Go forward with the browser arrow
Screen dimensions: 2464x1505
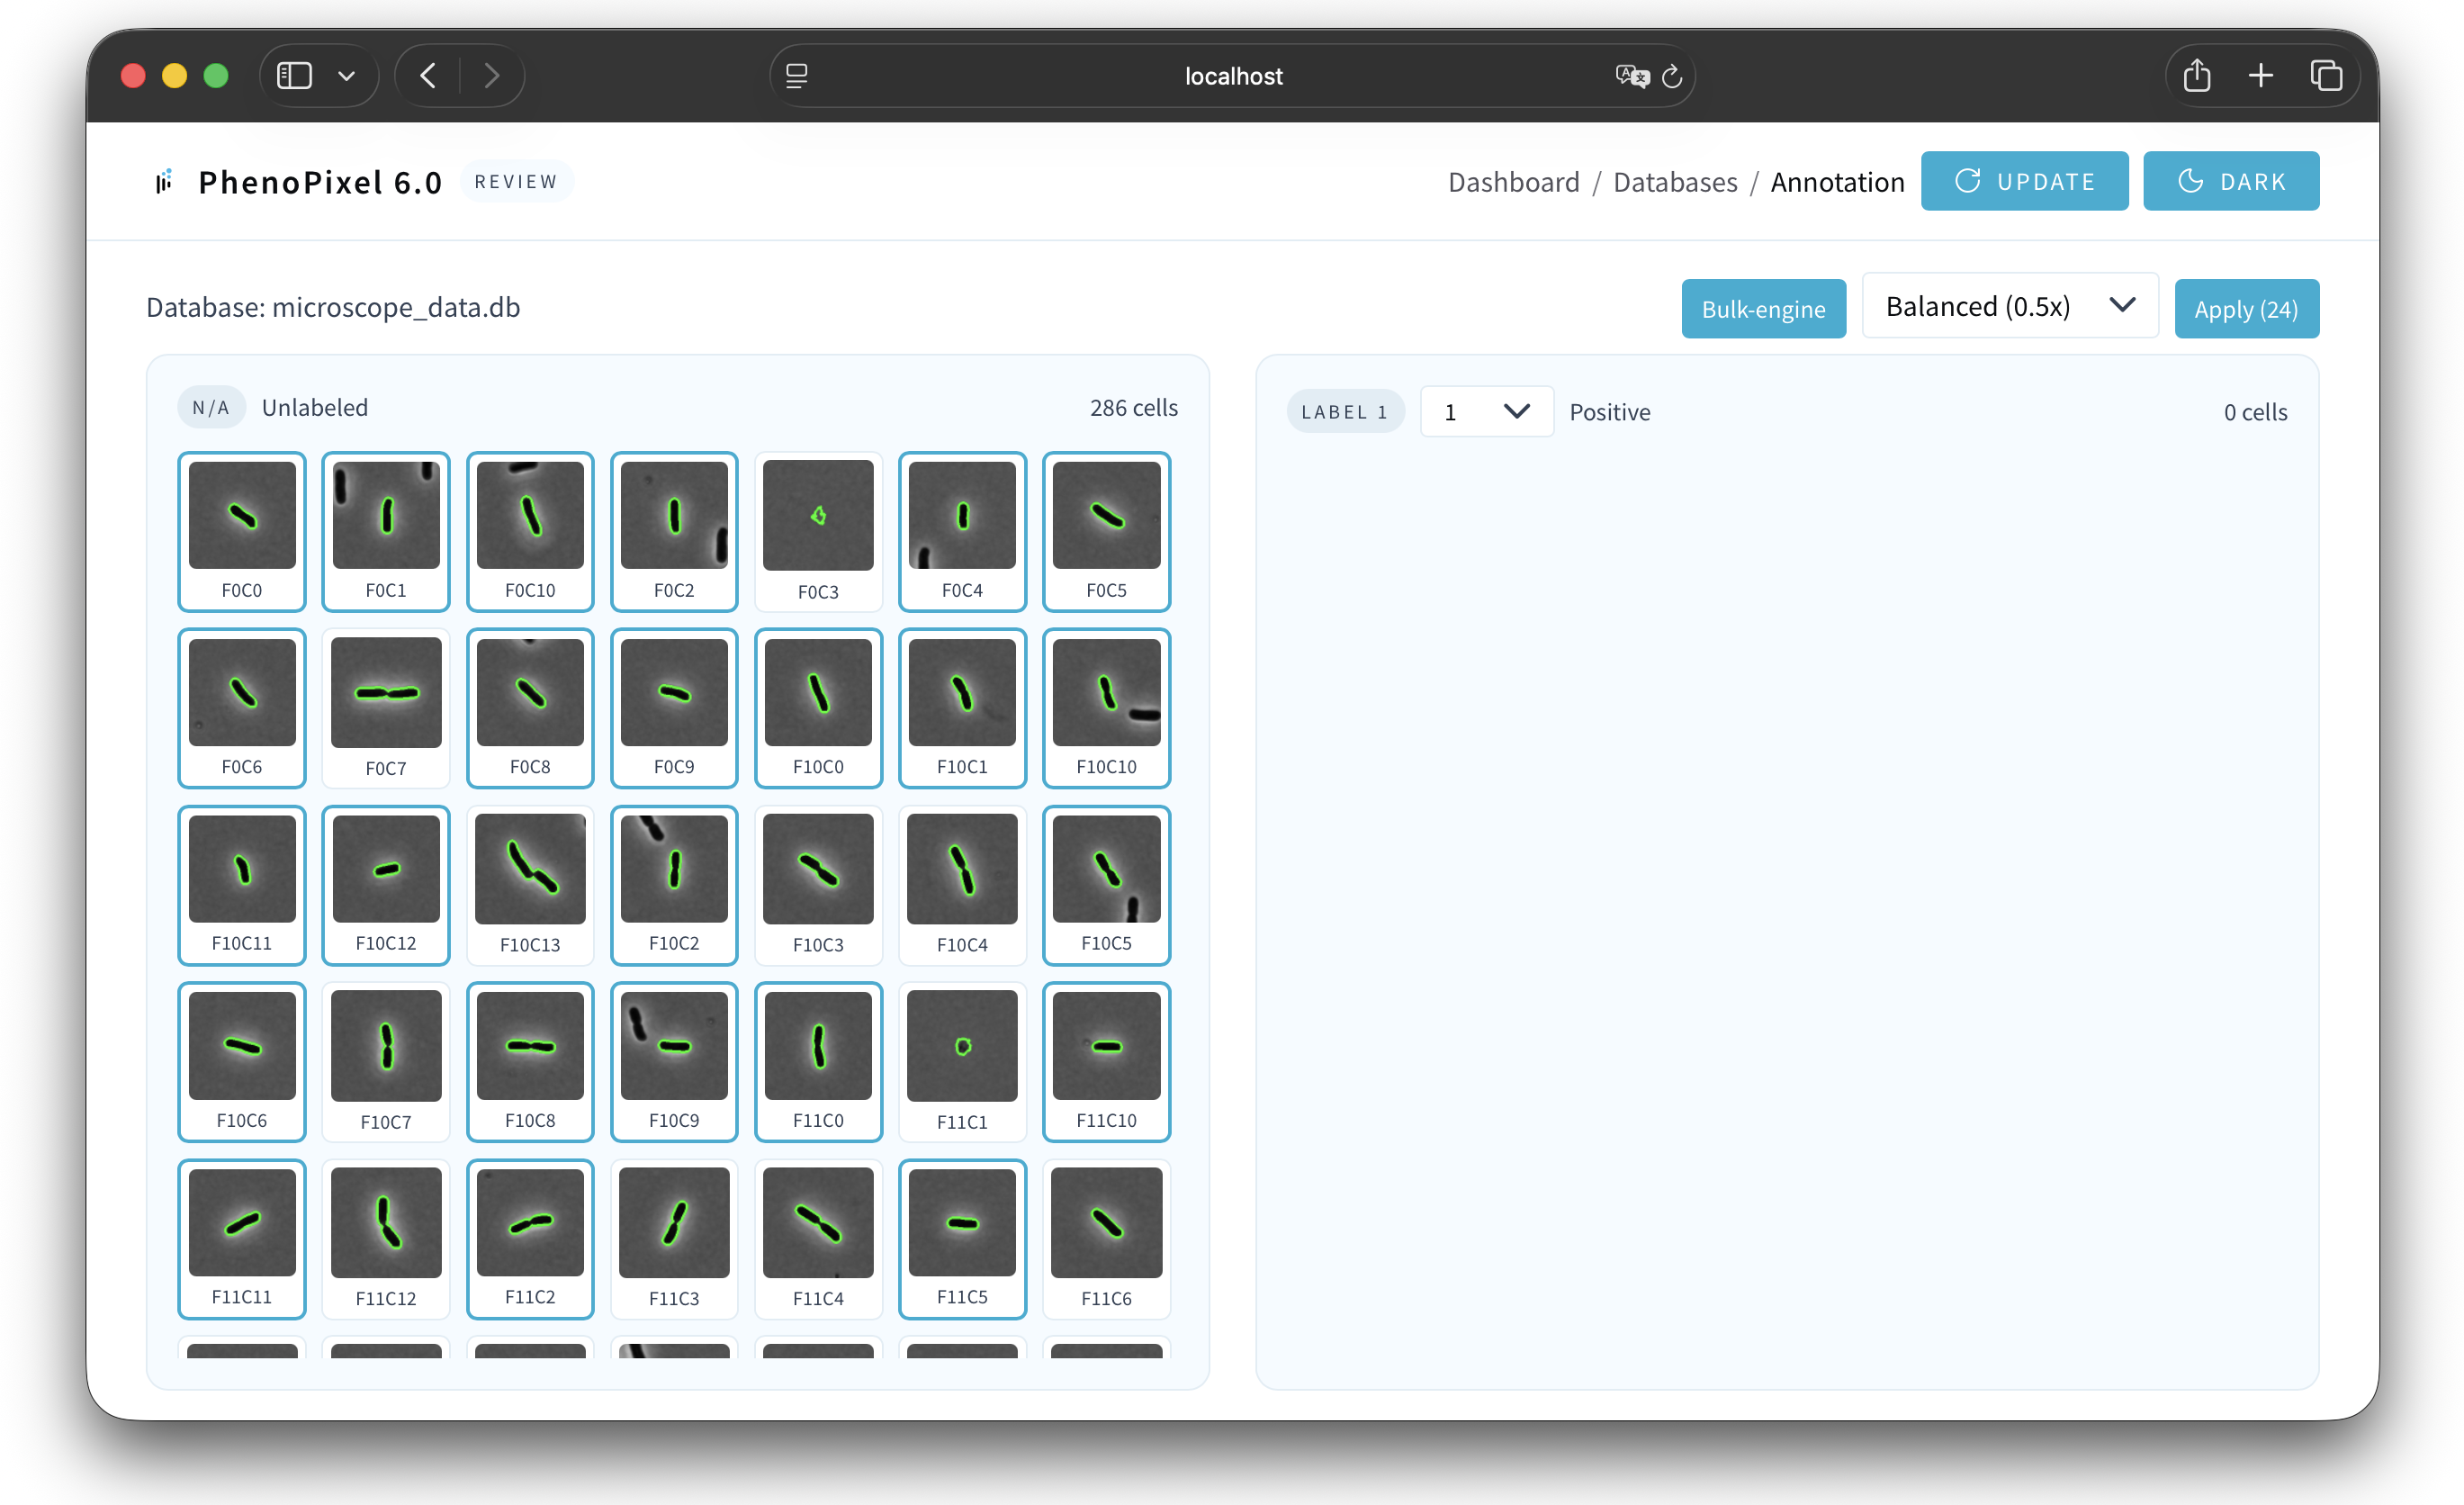coord(491,76)
